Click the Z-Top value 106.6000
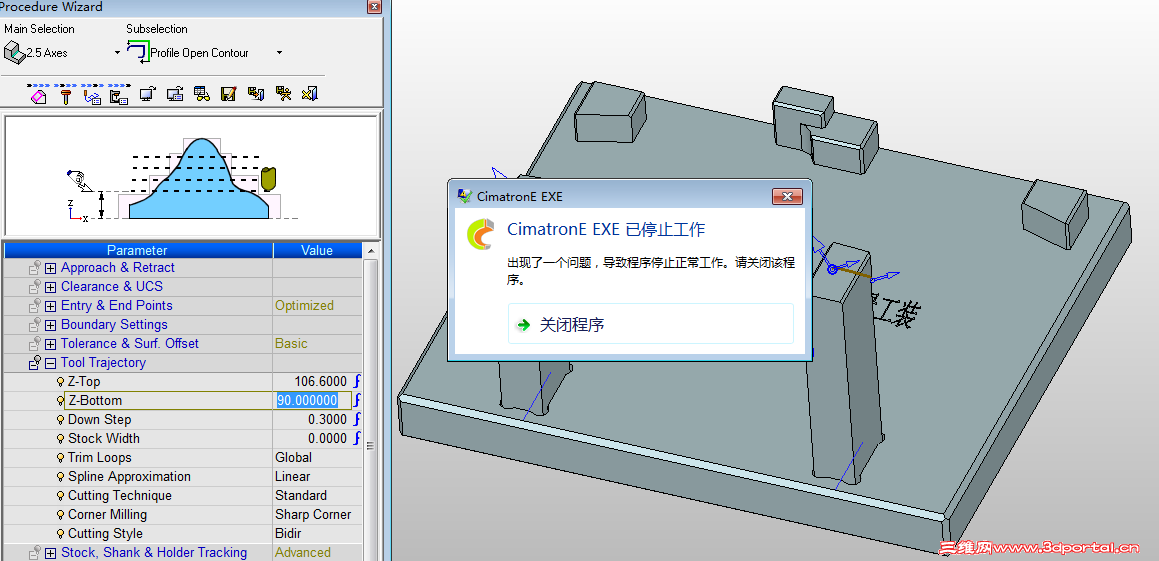 (320, 381)
